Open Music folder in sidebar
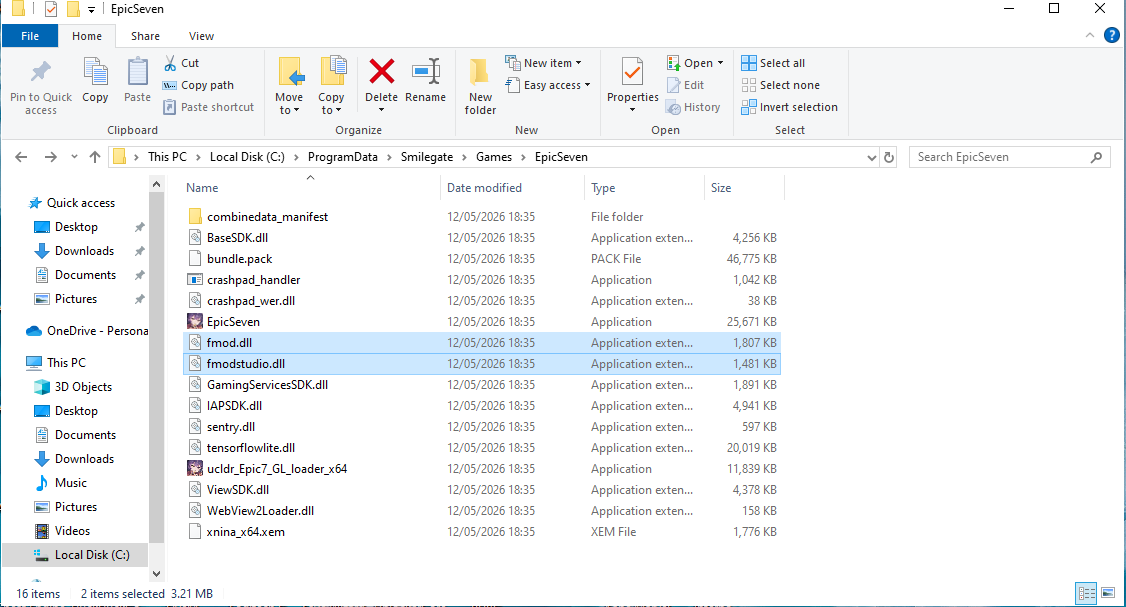The image size is (1126, 607). click(x=70, y=483)
